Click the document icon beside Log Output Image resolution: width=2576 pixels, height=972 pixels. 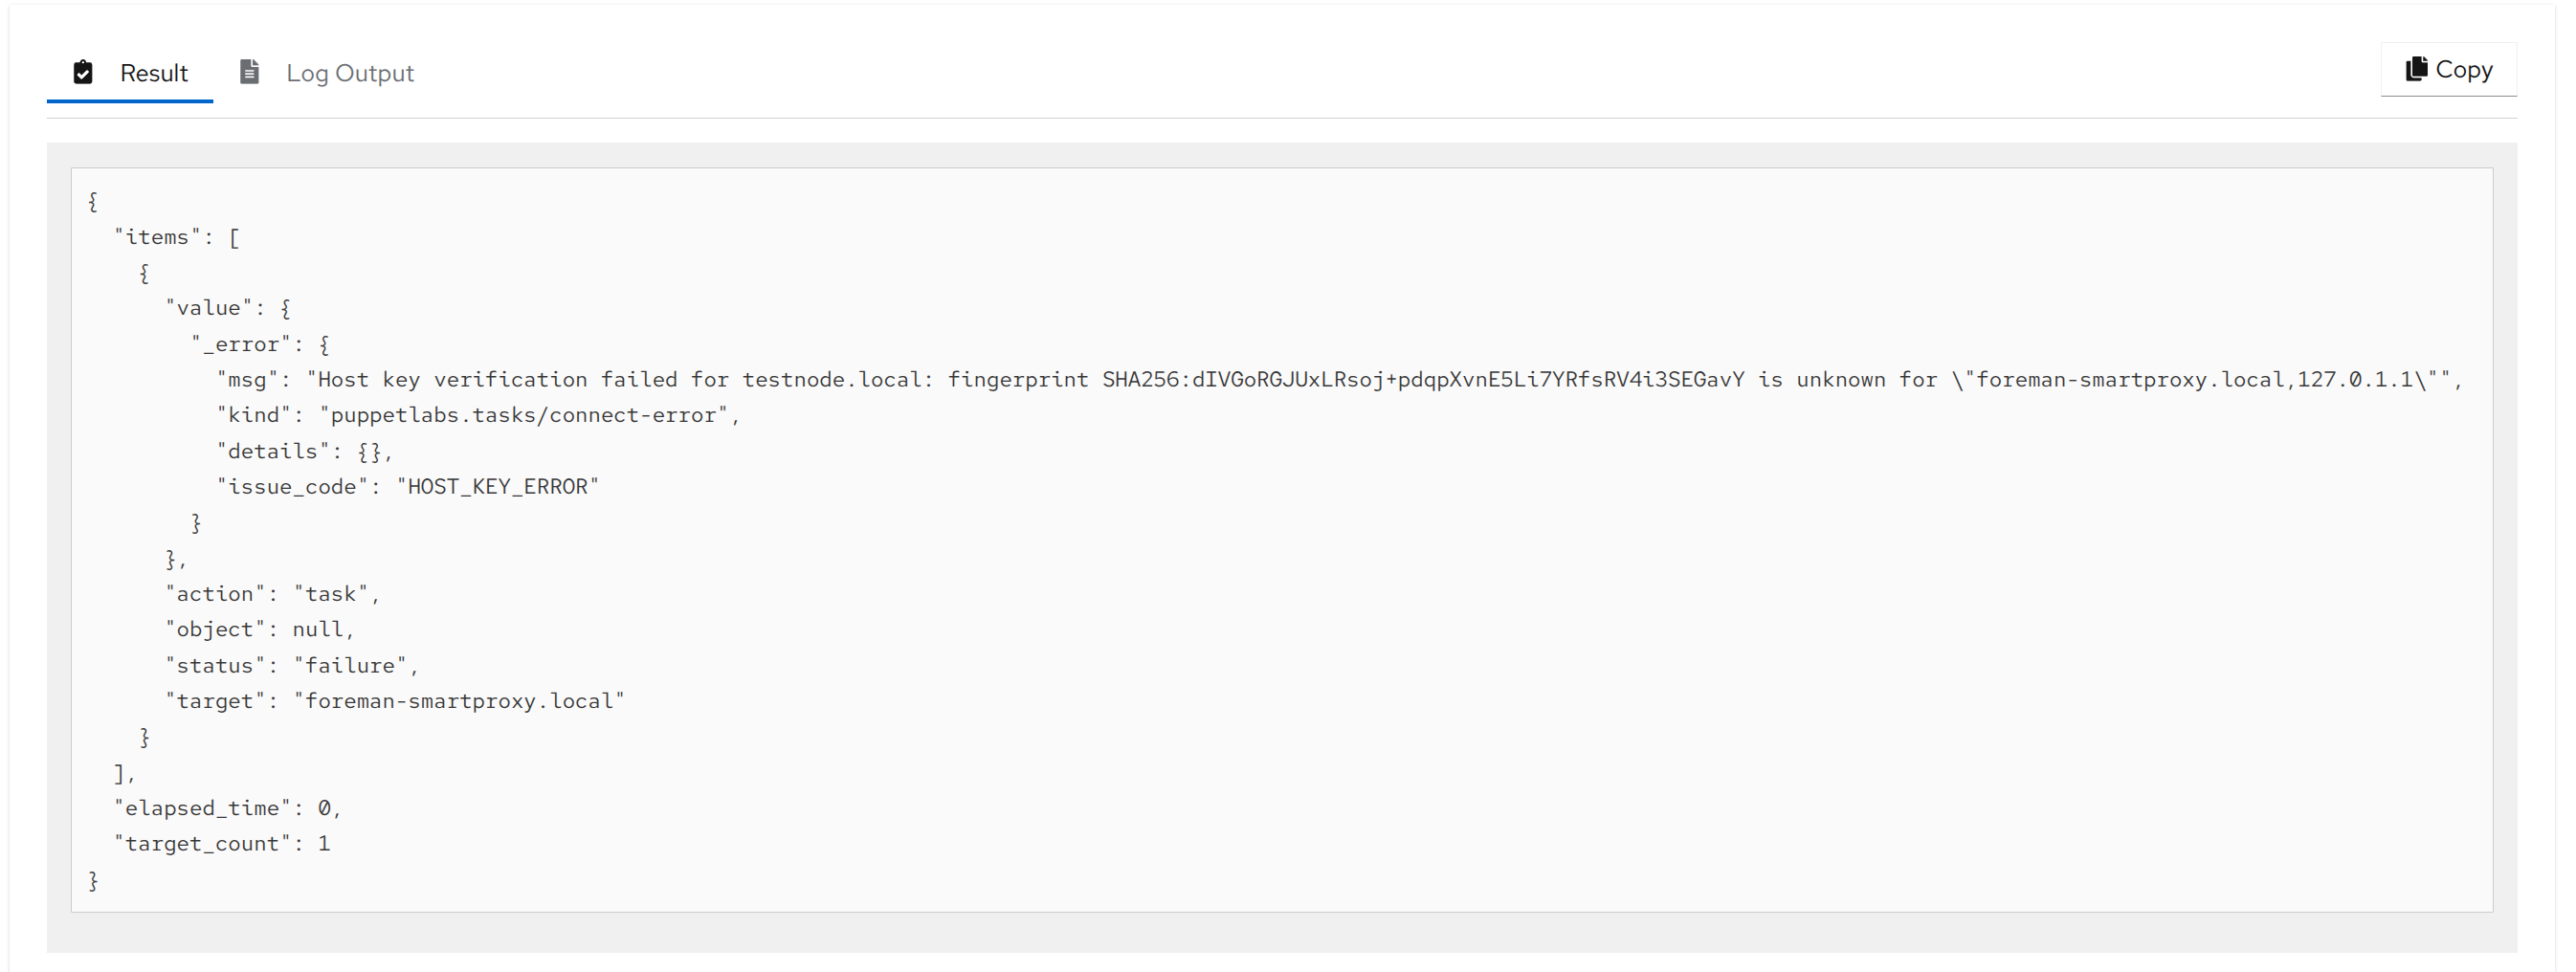point(249,72)
